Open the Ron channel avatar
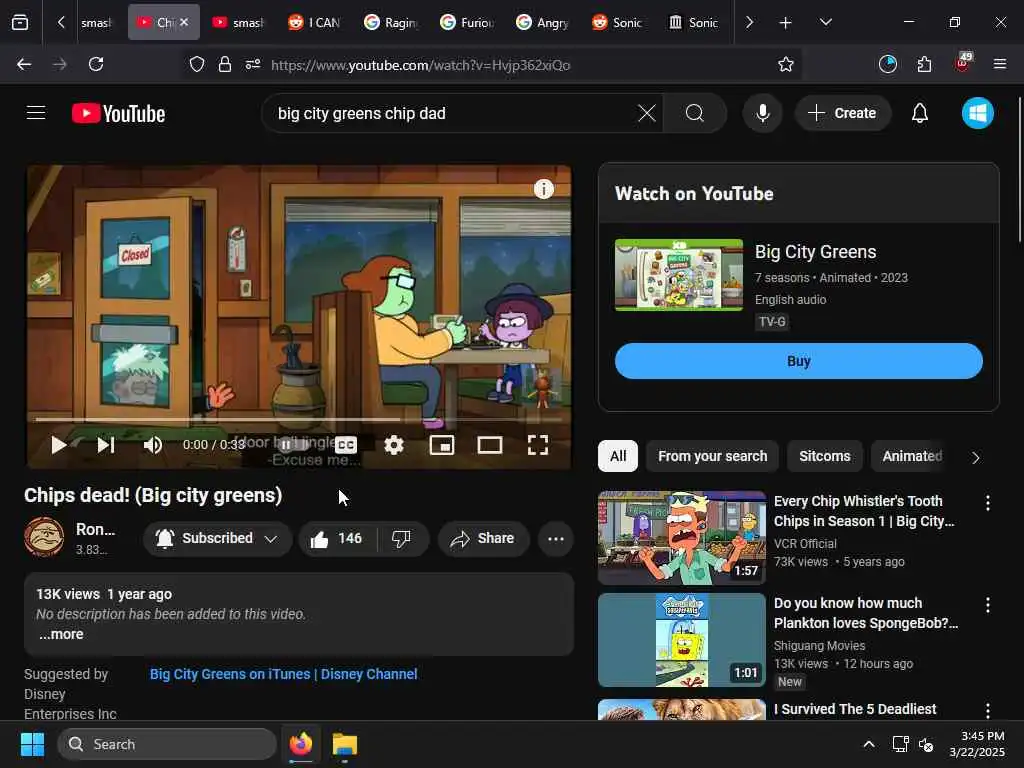This screenshot has width=1024, height=768. tap(44, 537)
